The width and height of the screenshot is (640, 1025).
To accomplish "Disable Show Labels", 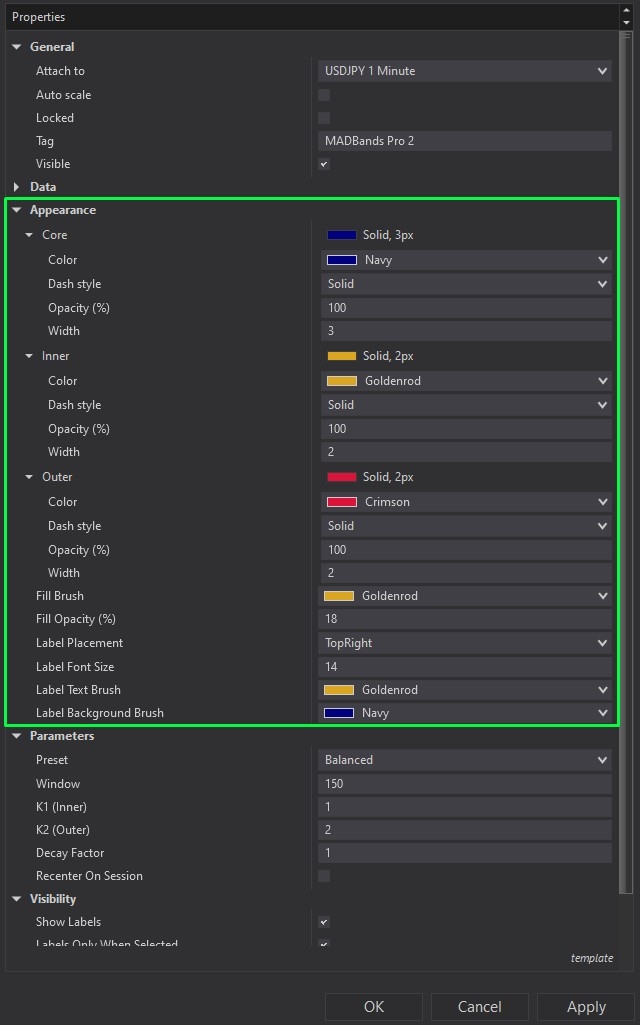I will 324,921.
